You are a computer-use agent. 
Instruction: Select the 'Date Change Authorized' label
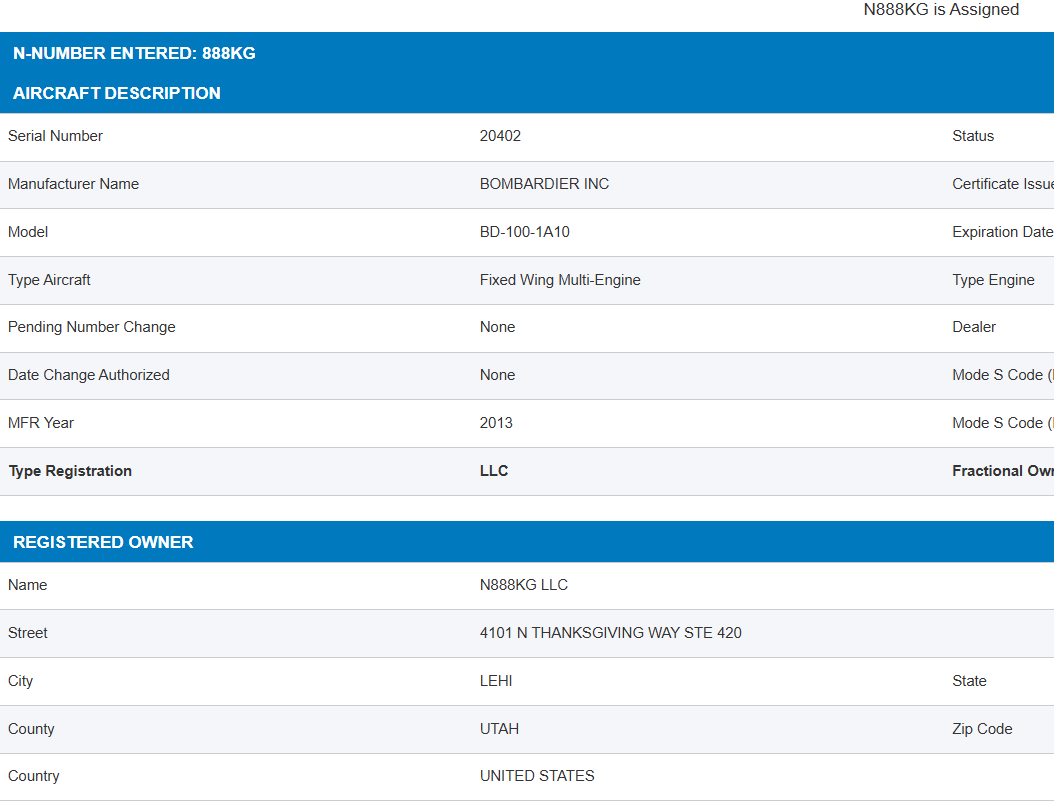click(x=89, y=375)
